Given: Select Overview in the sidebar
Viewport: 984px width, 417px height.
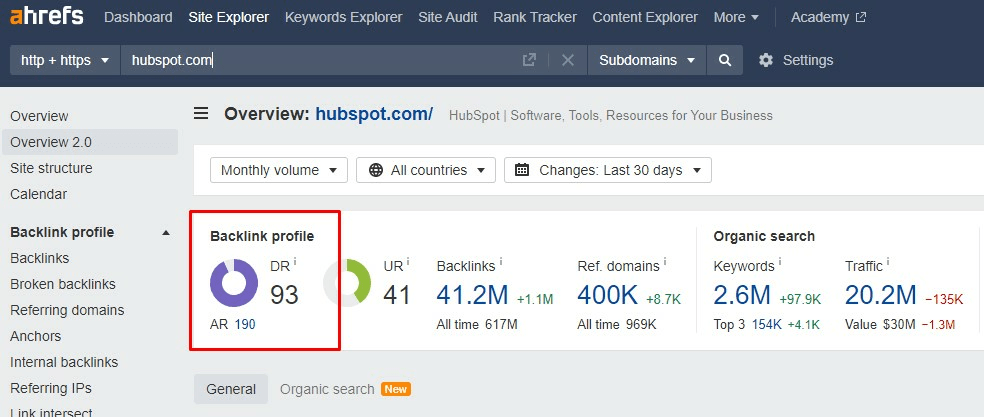Looking at the screenshot, I should (x=40, y=116).
